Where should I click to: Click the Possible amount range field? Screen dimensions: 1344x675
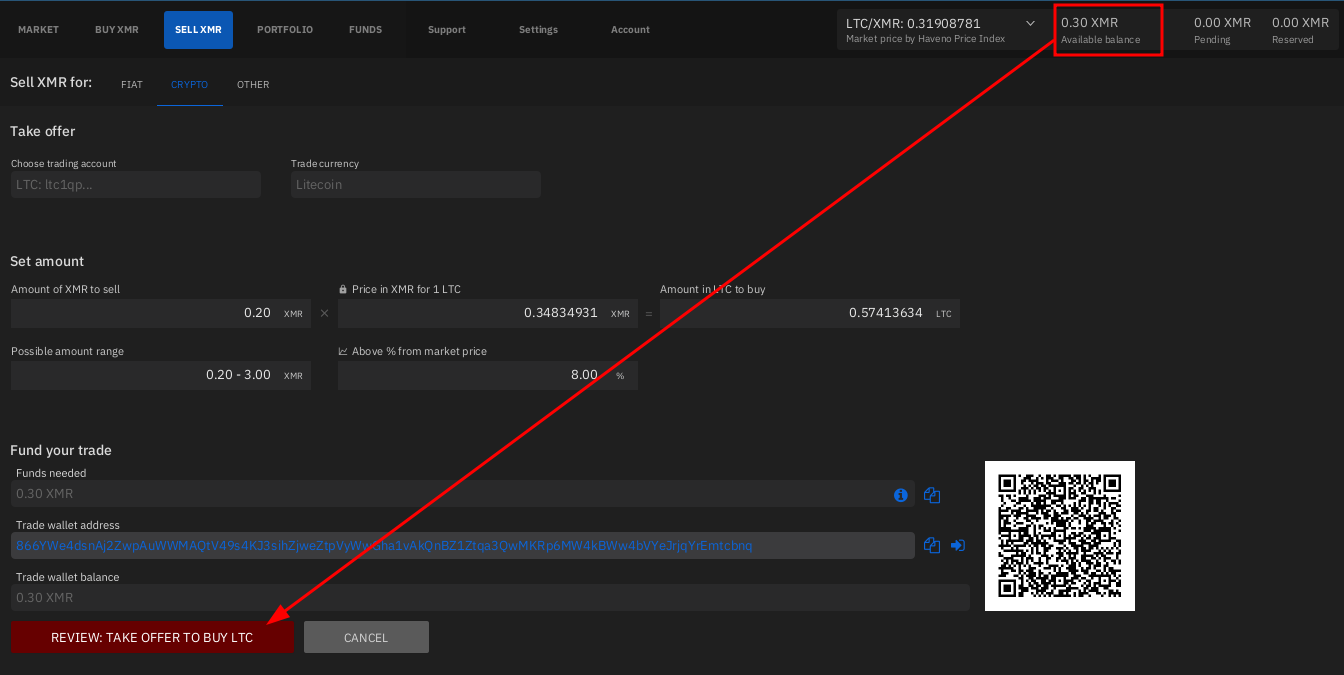(161, 375)
